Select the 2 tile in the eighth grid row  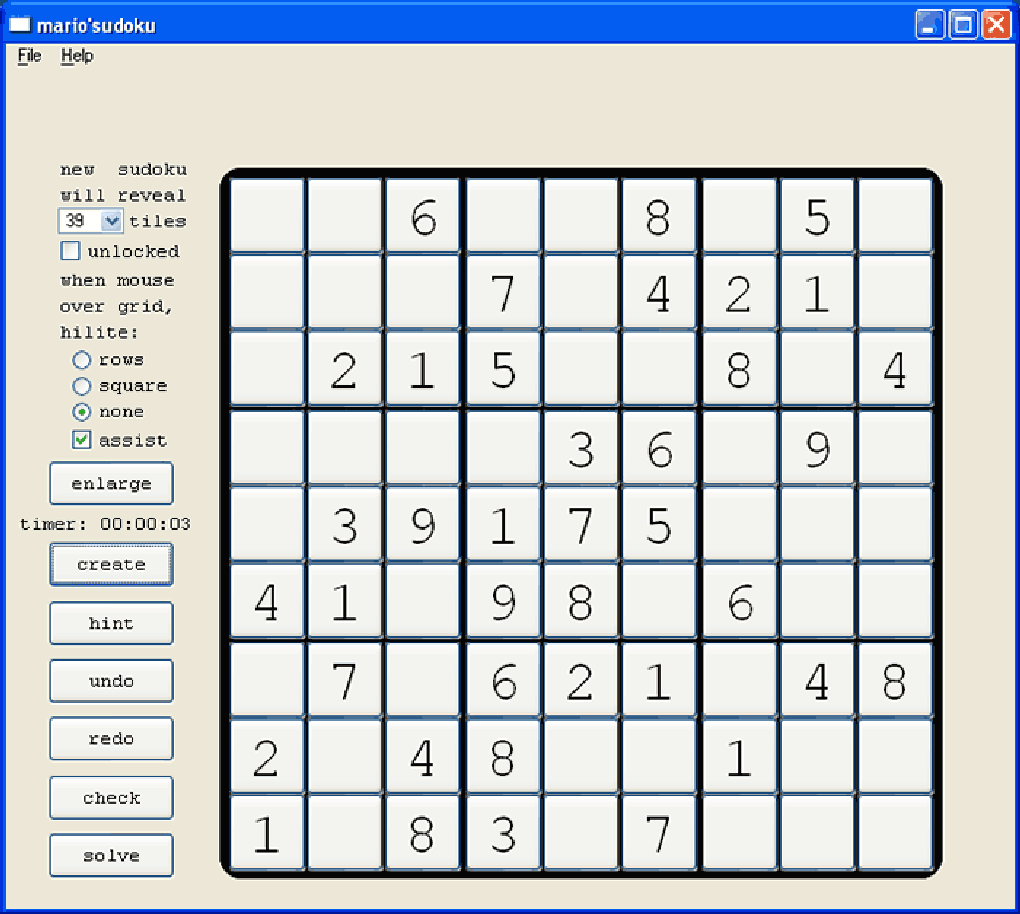point(267,757)
